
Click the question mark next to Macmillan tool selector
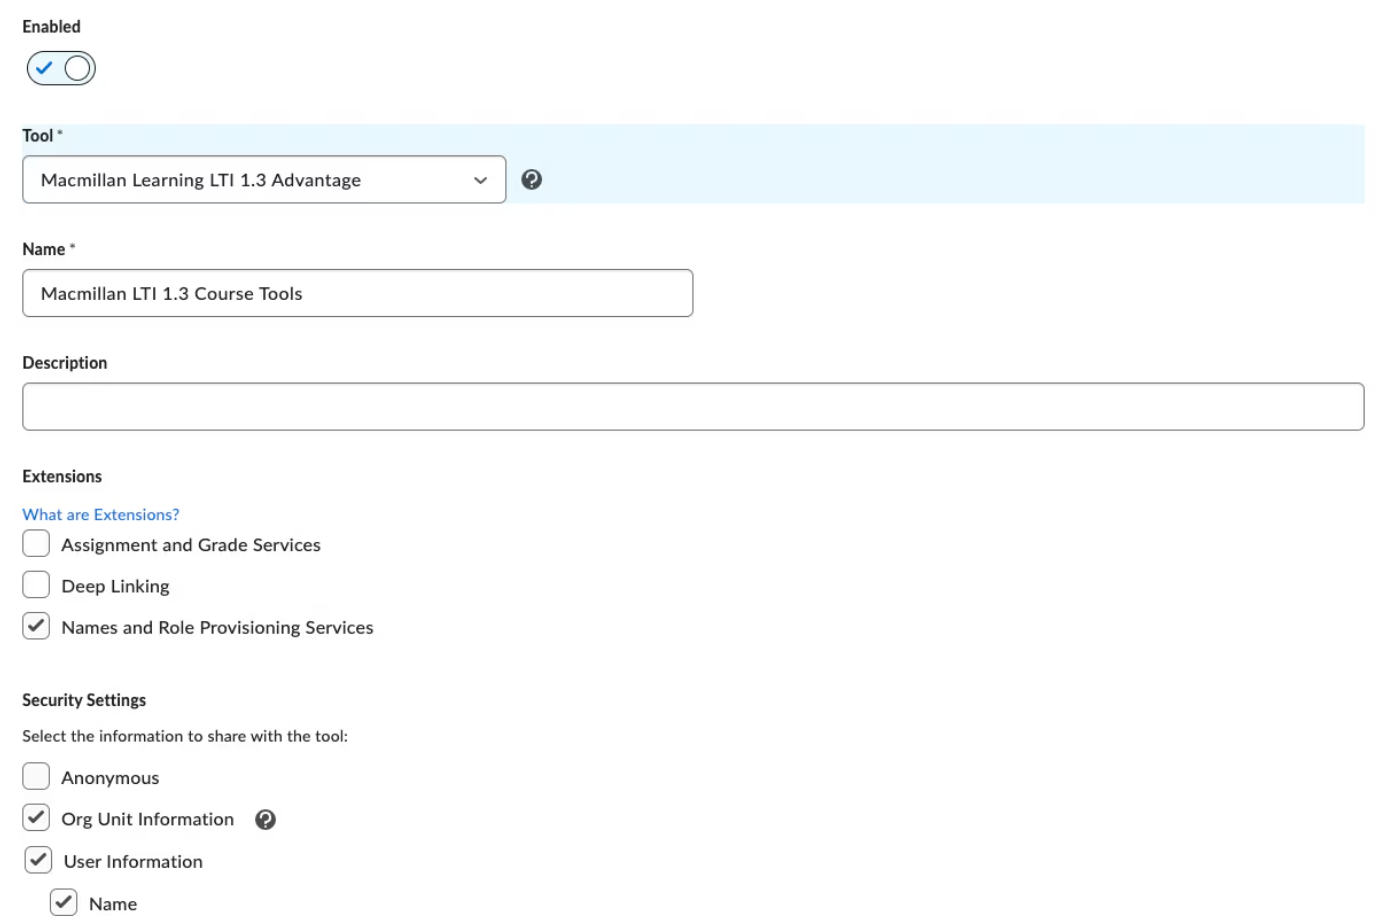click(532, 179)
